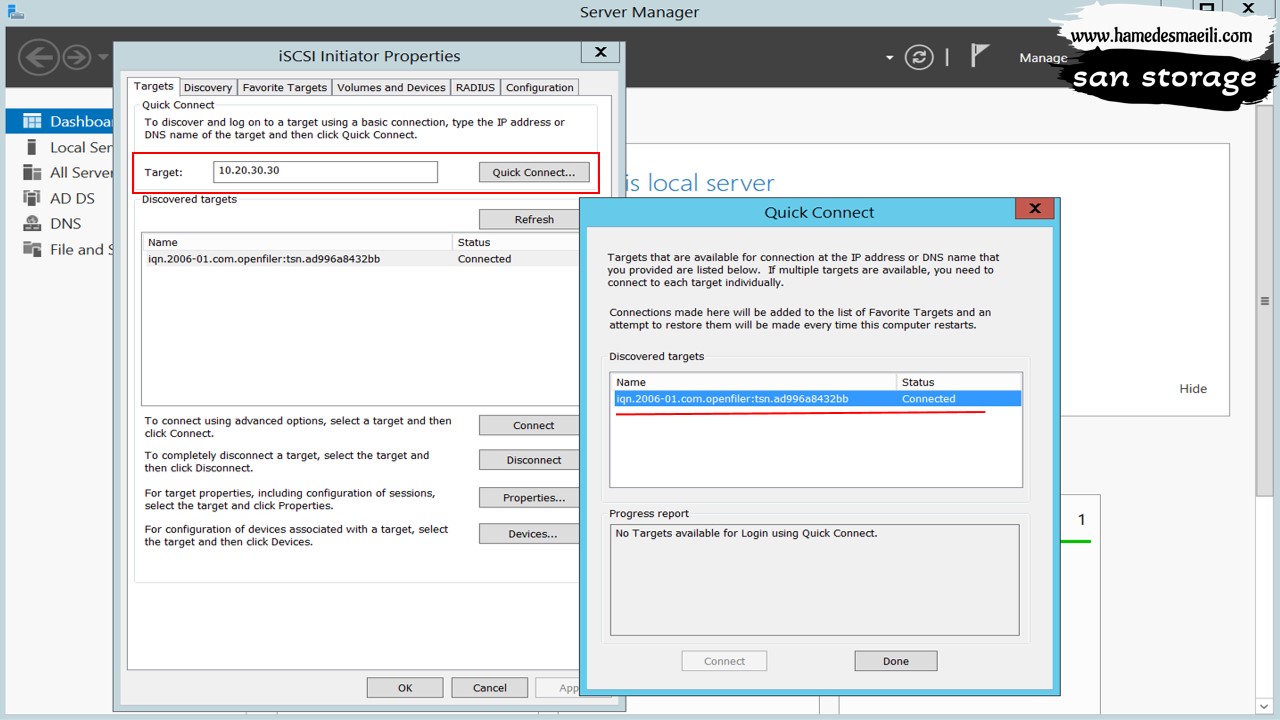Expand the dropdown arrow left of refresh icon
This screenshot has height=720, width=1280.
click(889, 58)
